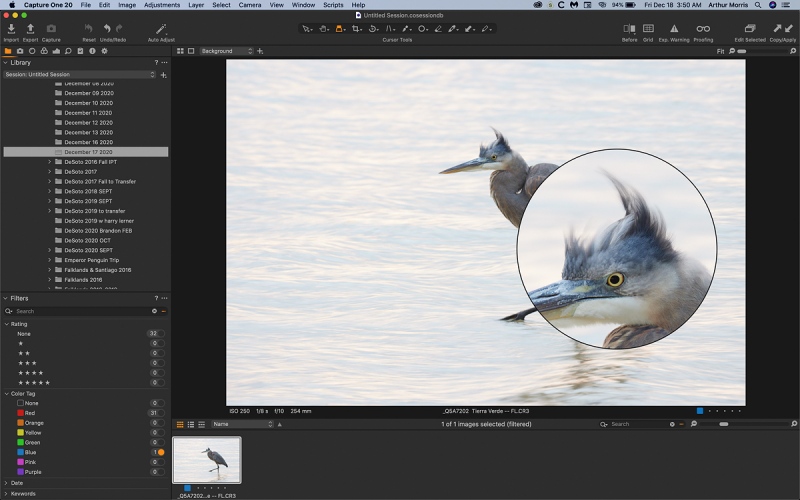
Task: Toggle the Before comparison view
Action: 629,29
